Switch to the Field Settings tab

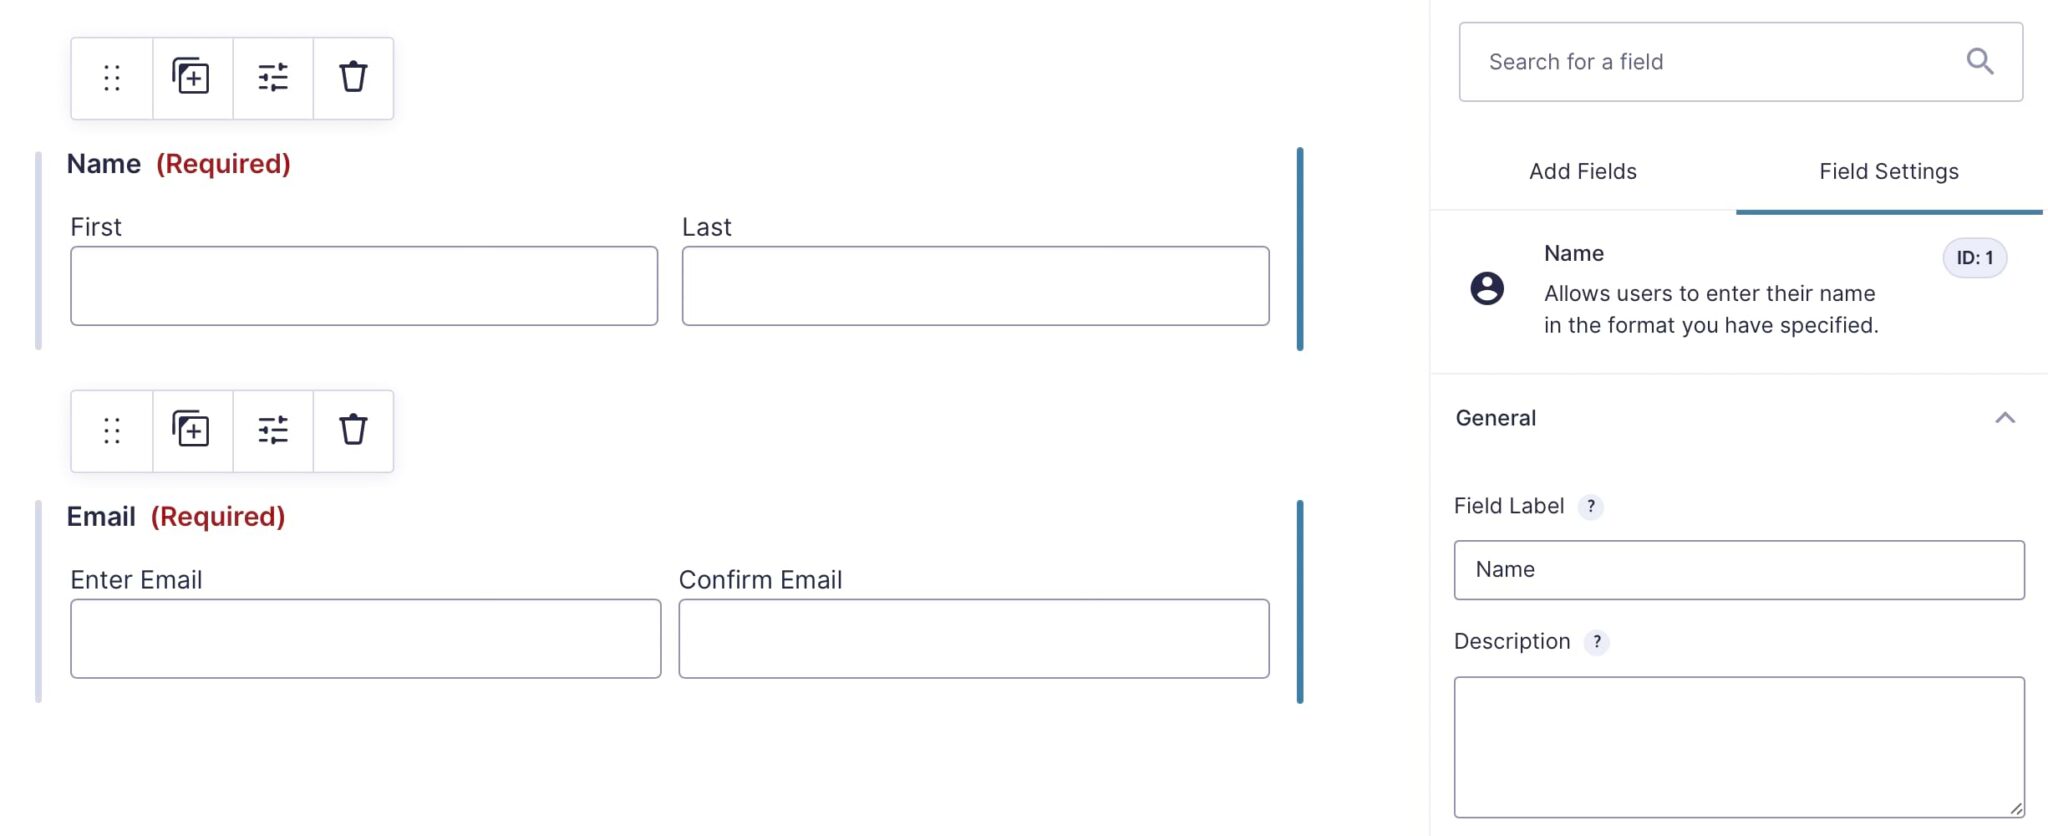click(1888, 171)
